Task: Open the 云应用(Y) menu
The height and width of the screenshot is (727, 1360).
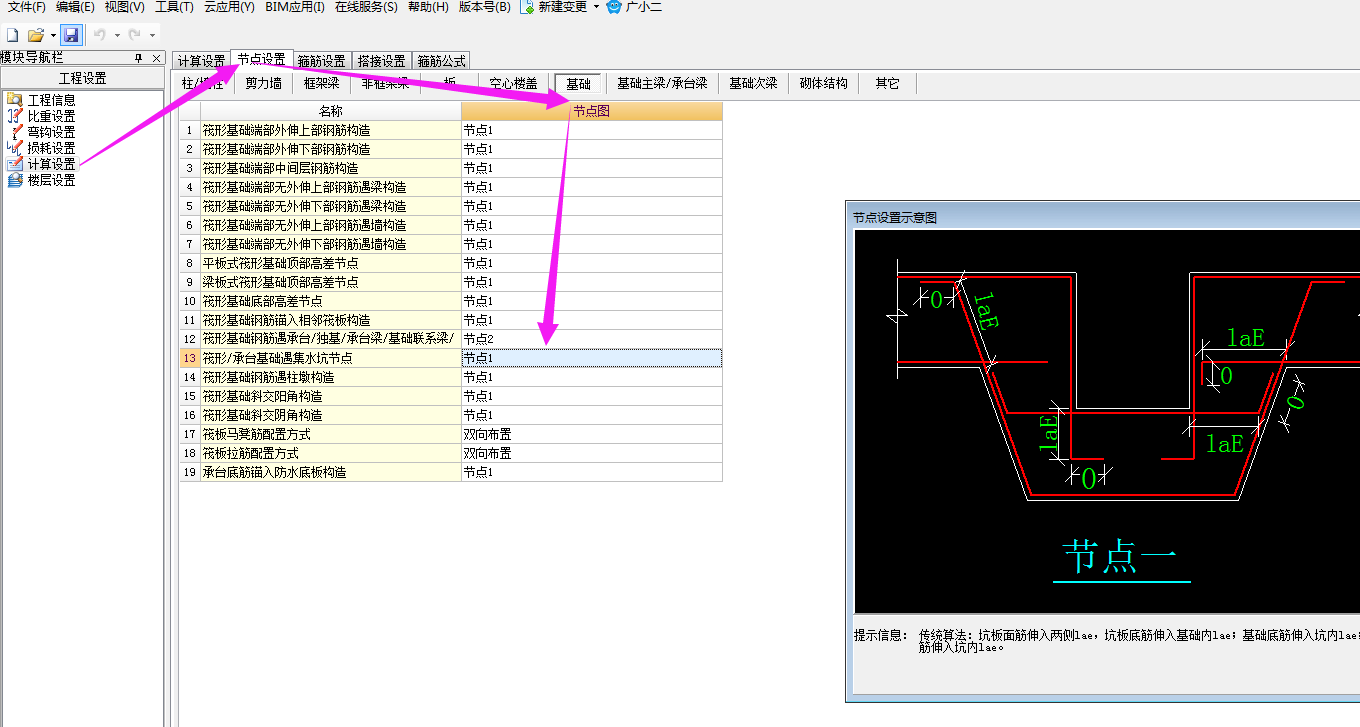Action: (229, 7)
